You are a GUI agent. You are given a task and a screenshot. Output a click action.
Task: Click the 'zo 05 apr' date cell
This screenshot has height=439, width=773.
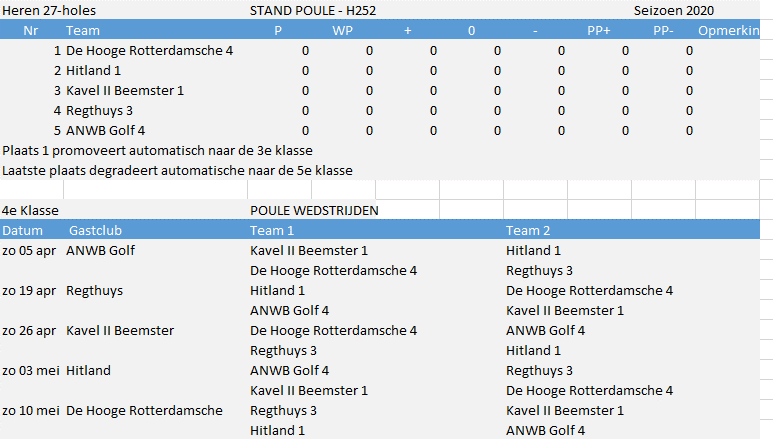29,251
